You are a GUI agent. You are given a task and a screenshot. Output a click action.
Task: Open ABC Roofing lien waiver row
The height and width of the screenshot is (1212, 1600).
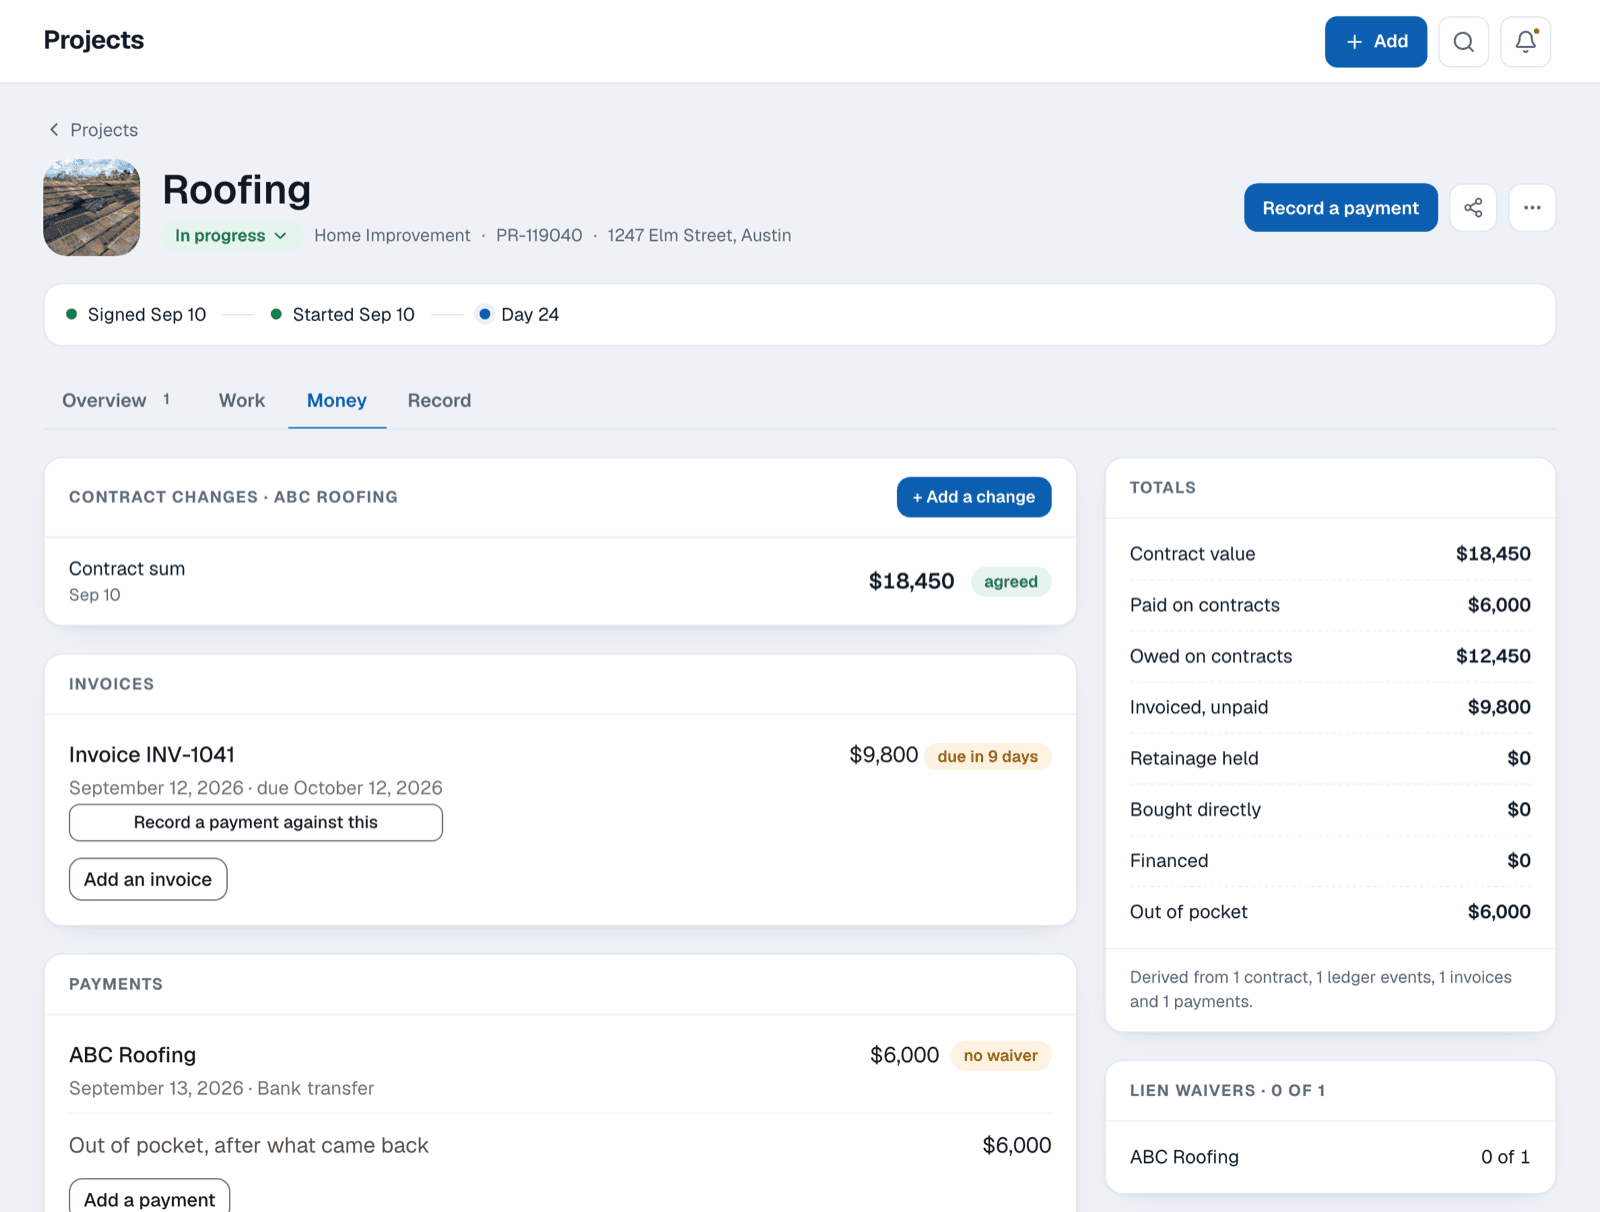tap(1330, 1157)
